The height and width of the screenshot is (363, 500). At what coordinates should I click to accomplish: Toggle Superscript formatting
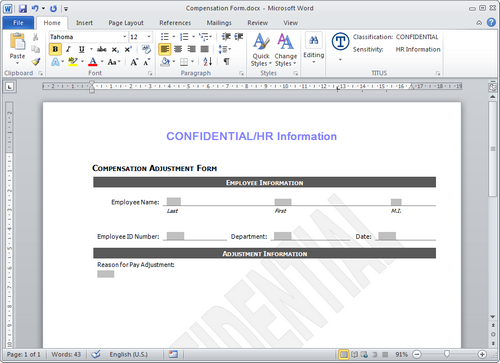point(128,49)
